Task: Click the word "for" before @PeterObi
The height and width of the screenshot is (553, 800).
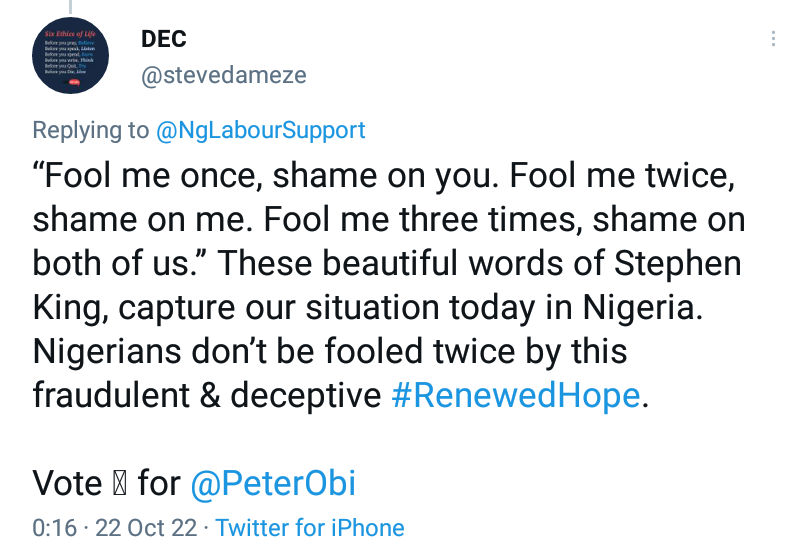Action: click(x=158, y=484)
